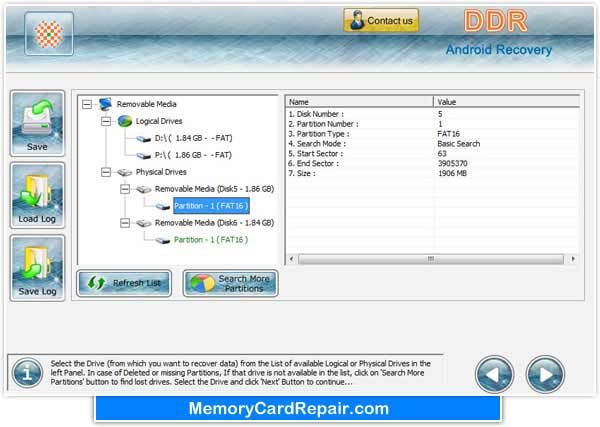Click the horizontal scrollbar thumb in details
600x427 pixels.
coord(431,259)
